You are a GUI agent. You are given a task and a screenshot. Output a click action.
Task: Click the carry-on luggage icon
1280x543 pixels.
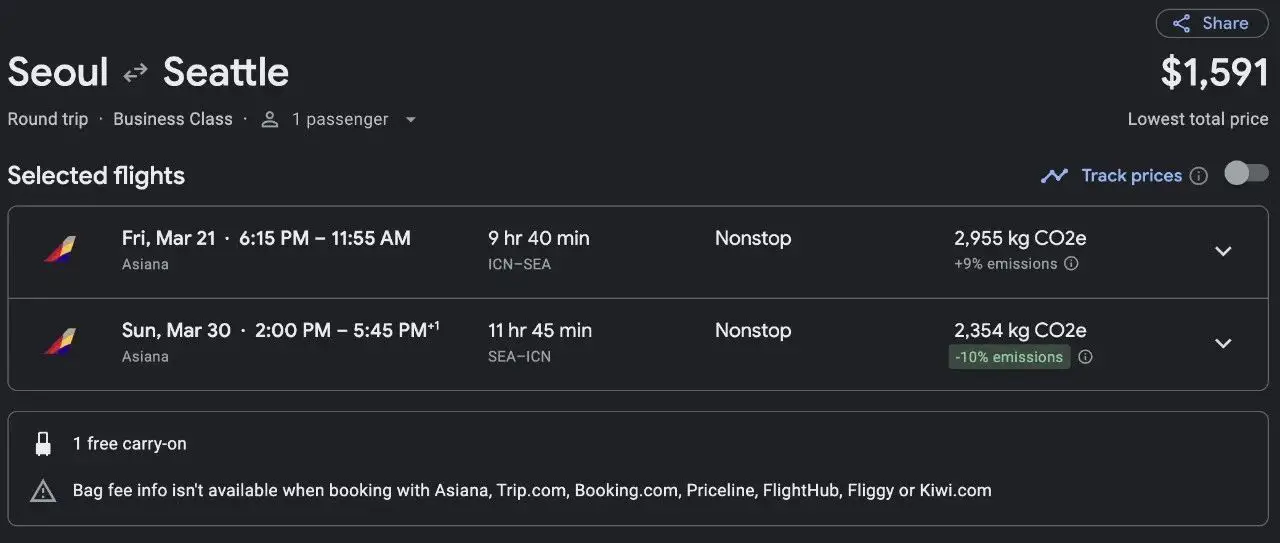43,444
